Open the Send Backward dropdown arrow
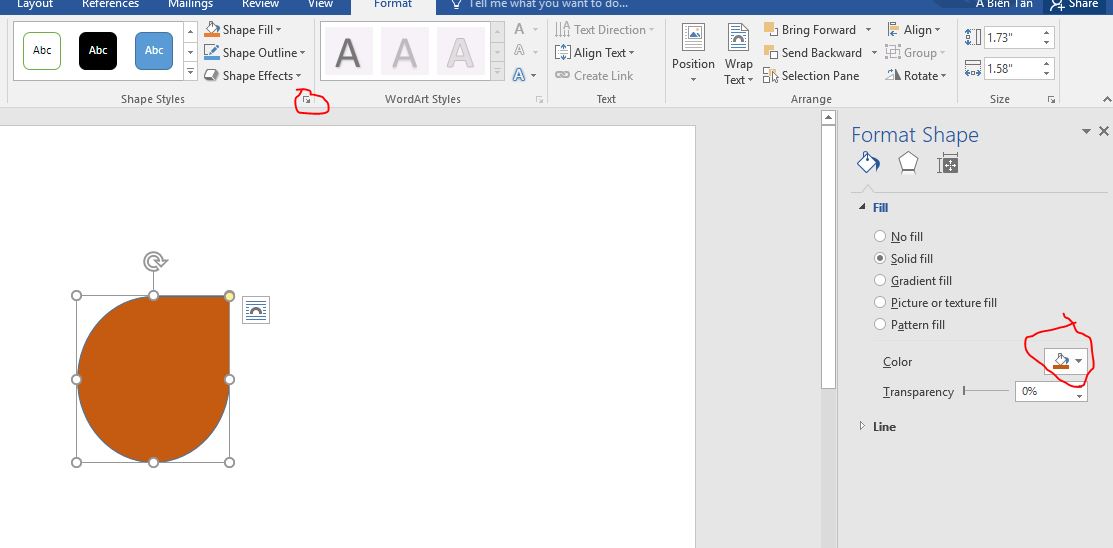The image size is (1113, 548). [873, 53]
